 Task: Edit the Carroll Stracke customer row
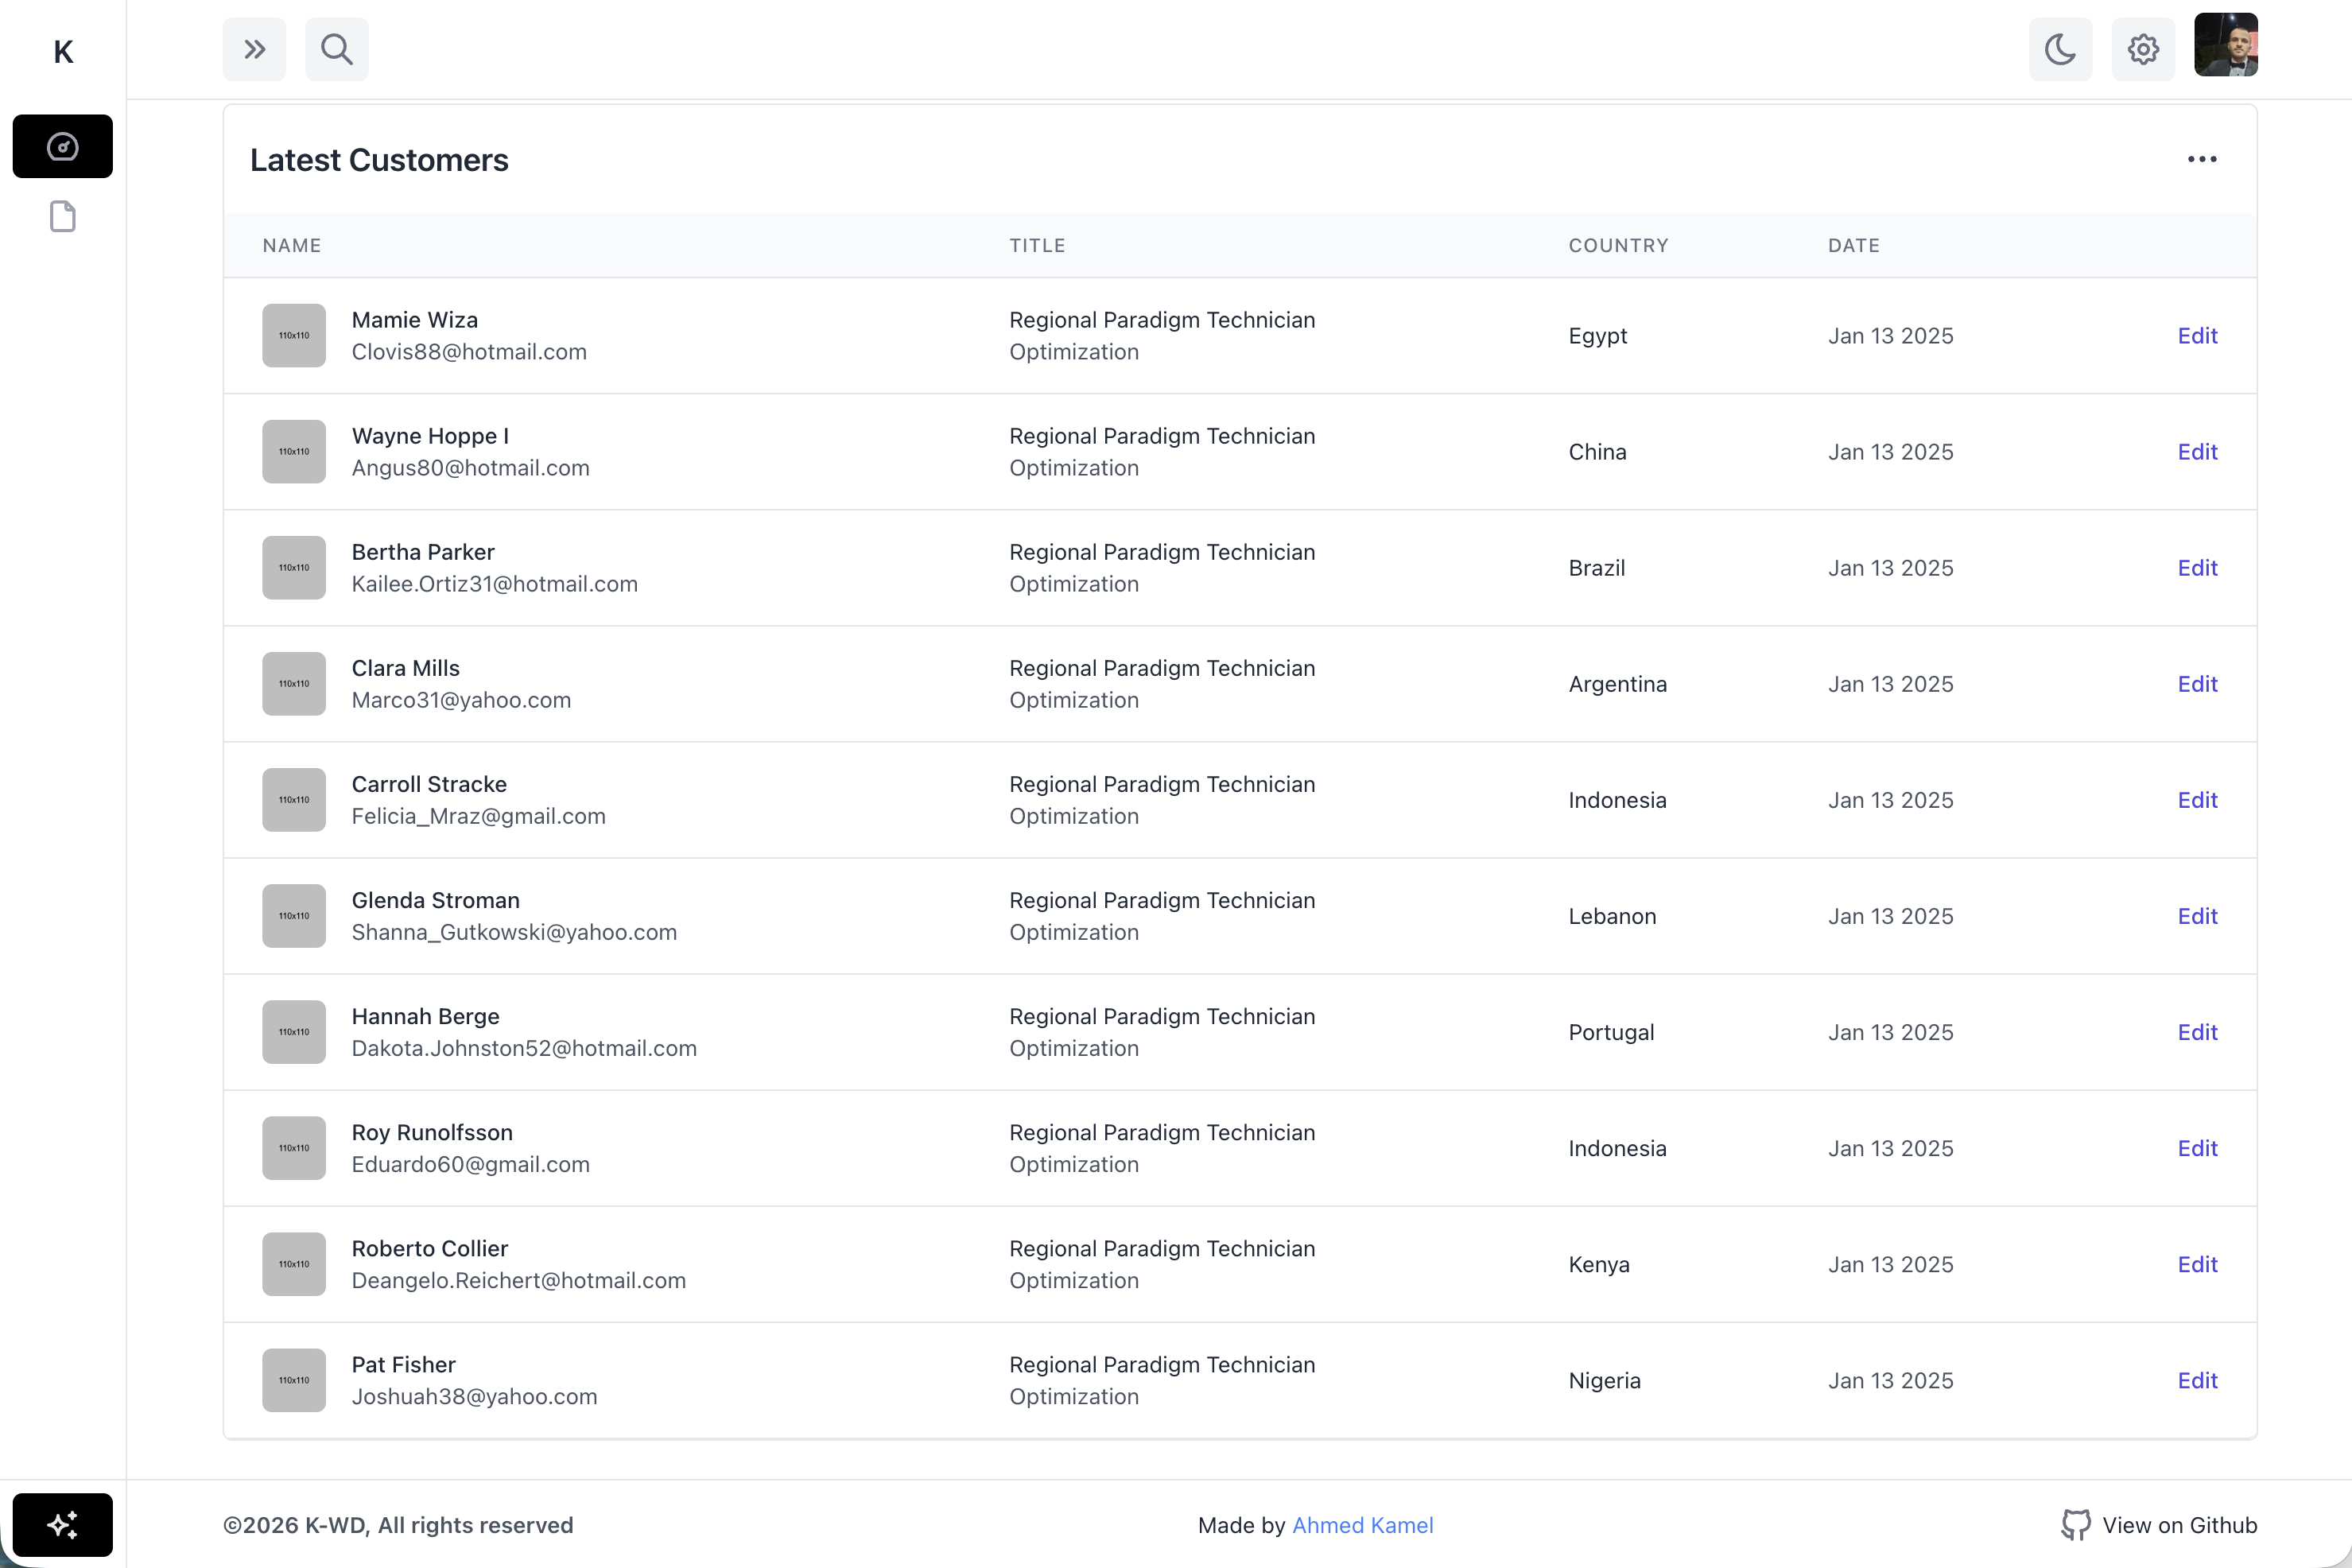2197,800
